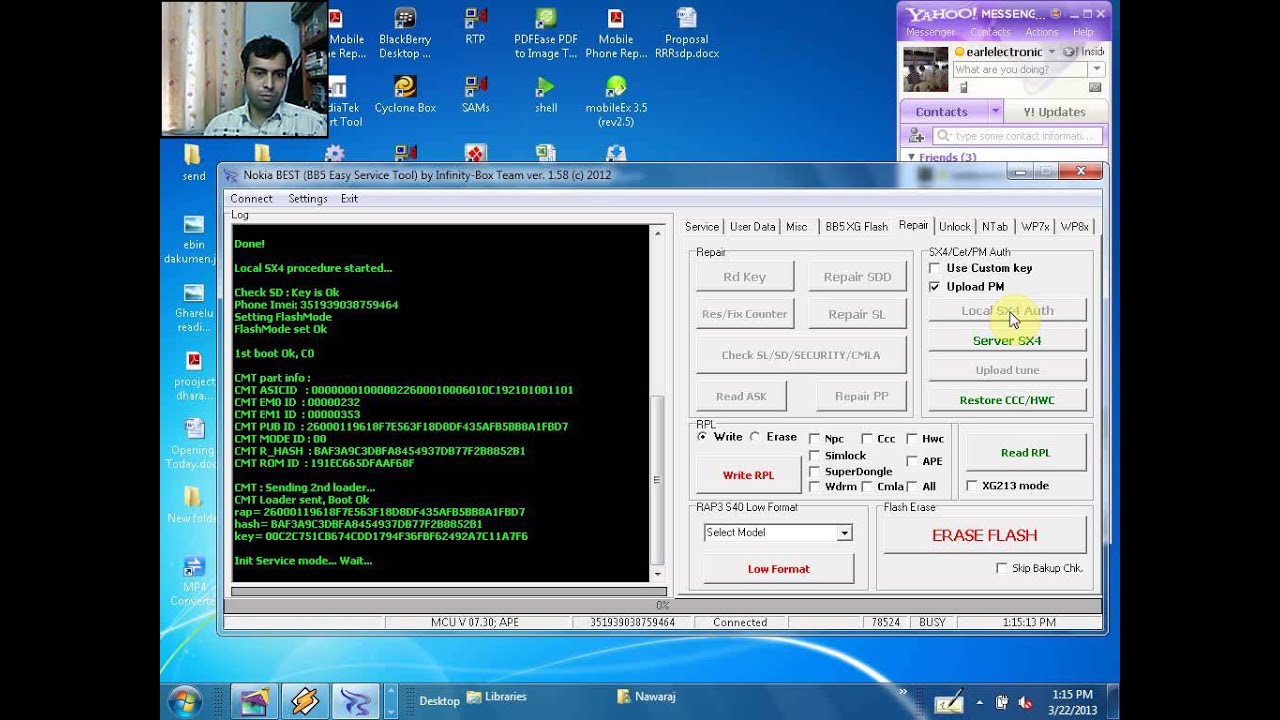Click the Windows Start orb

[x=186, y=701]
